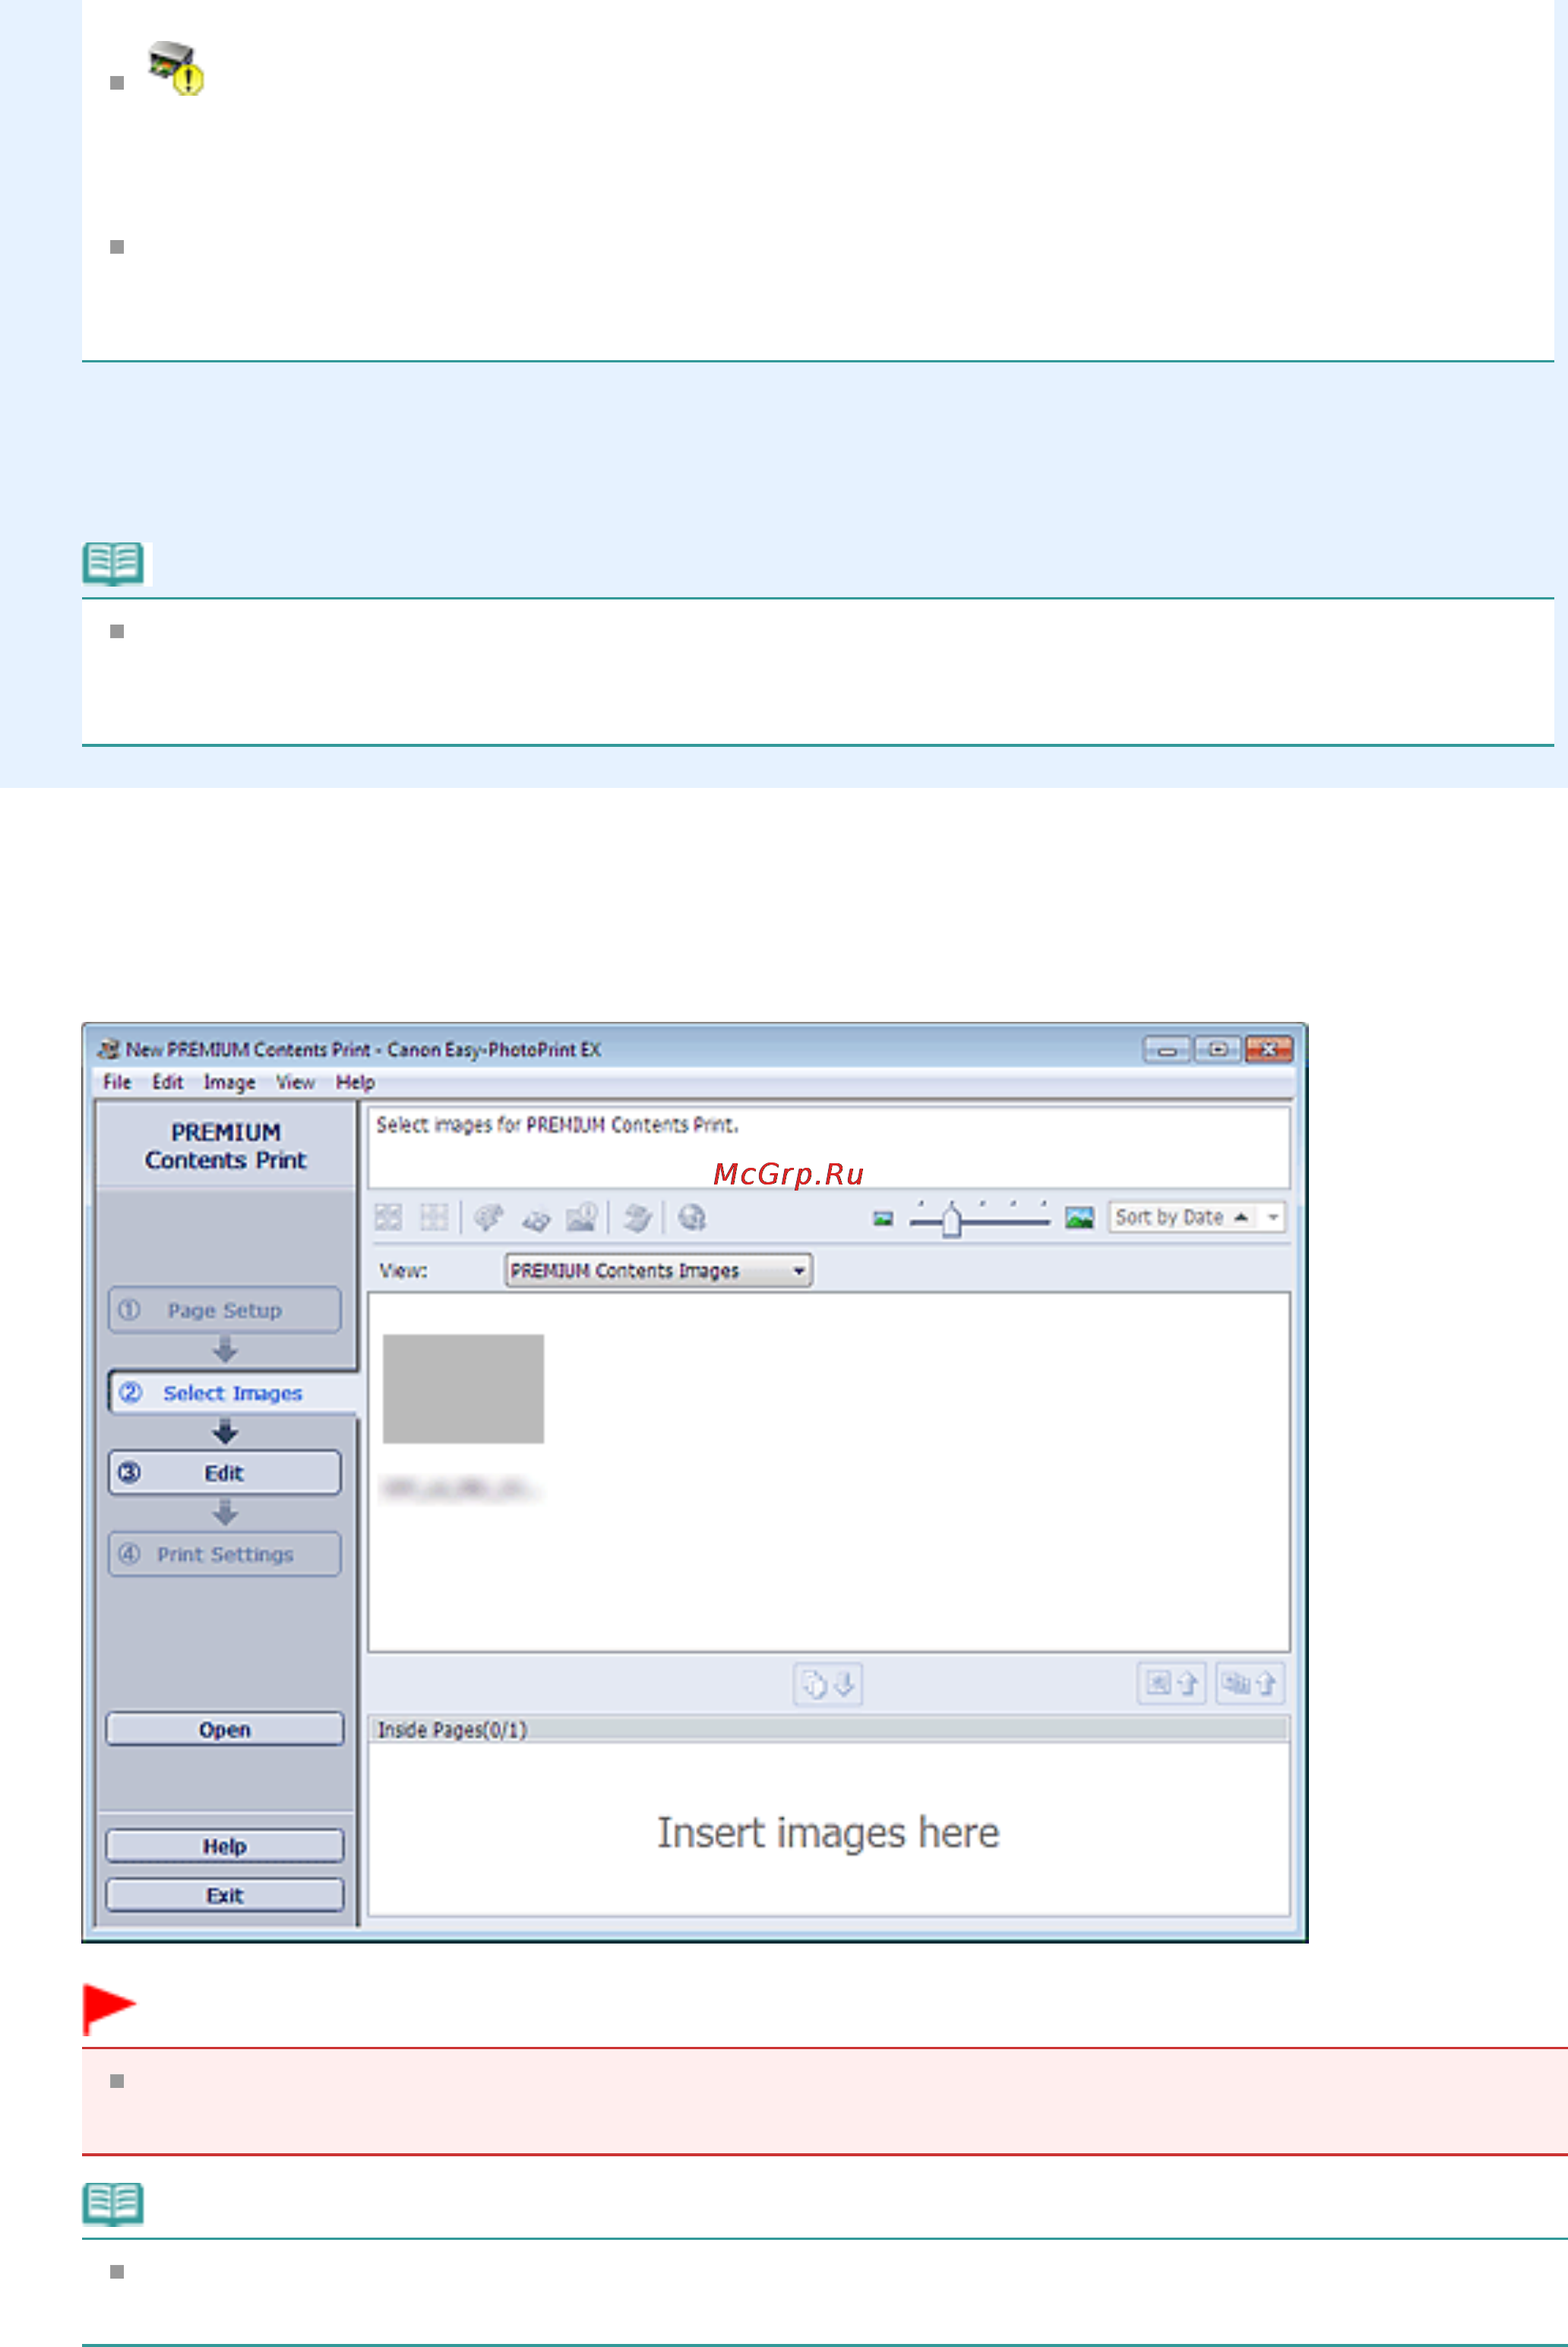Click the photo-with-magnifier capture toolbar icon
The height and width of the screenshot is (2347, 1568).
[582, 1217]
